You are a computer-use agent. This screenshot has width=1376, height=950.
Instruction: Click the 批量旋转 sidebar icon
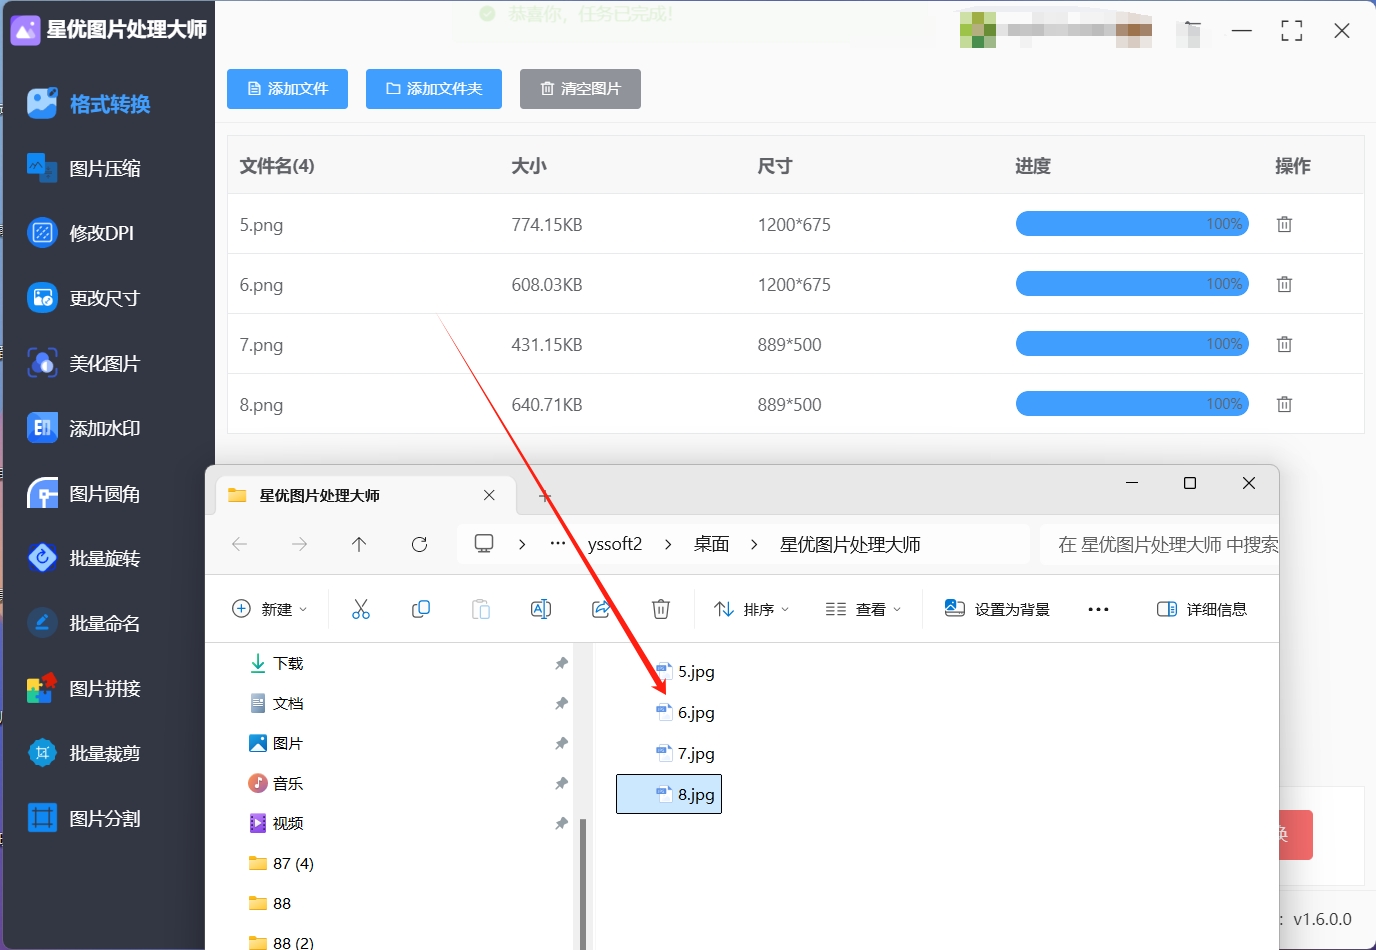pos(42,558)
